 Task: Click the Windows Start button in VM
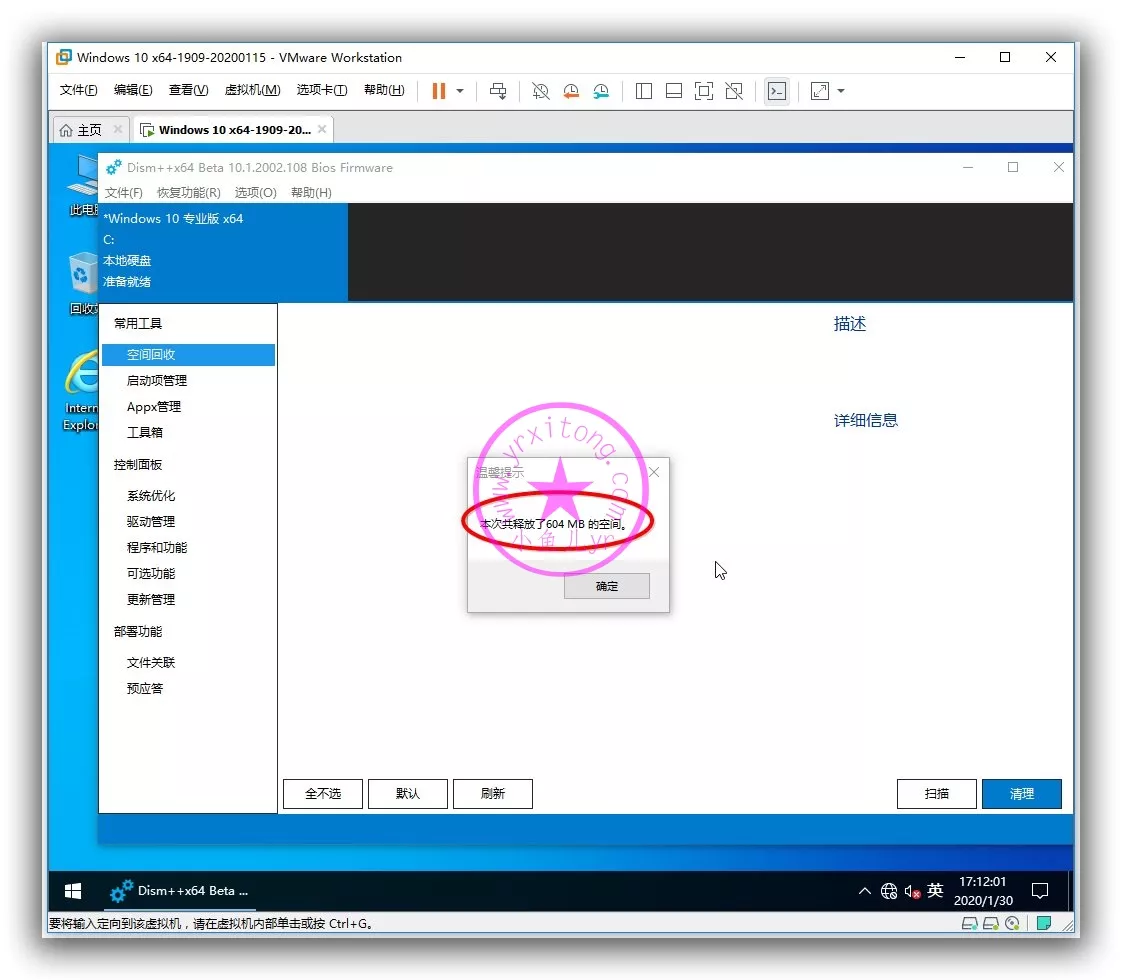[x=73, y=891]
